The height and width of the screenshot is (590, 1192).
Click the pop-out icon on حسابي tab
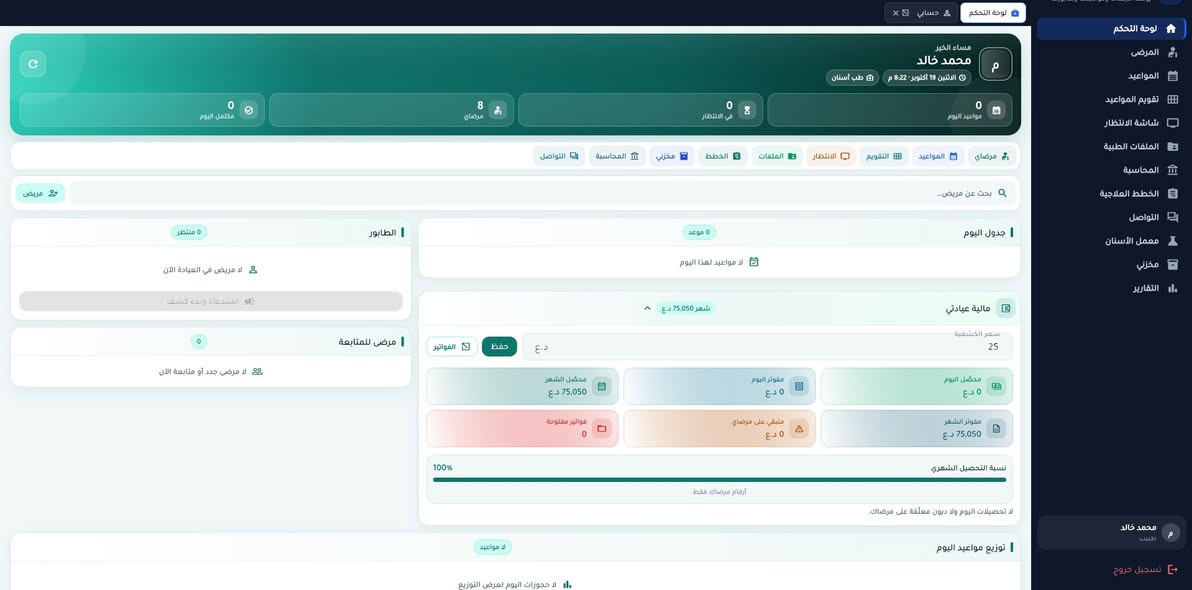(x=905, y=13)
